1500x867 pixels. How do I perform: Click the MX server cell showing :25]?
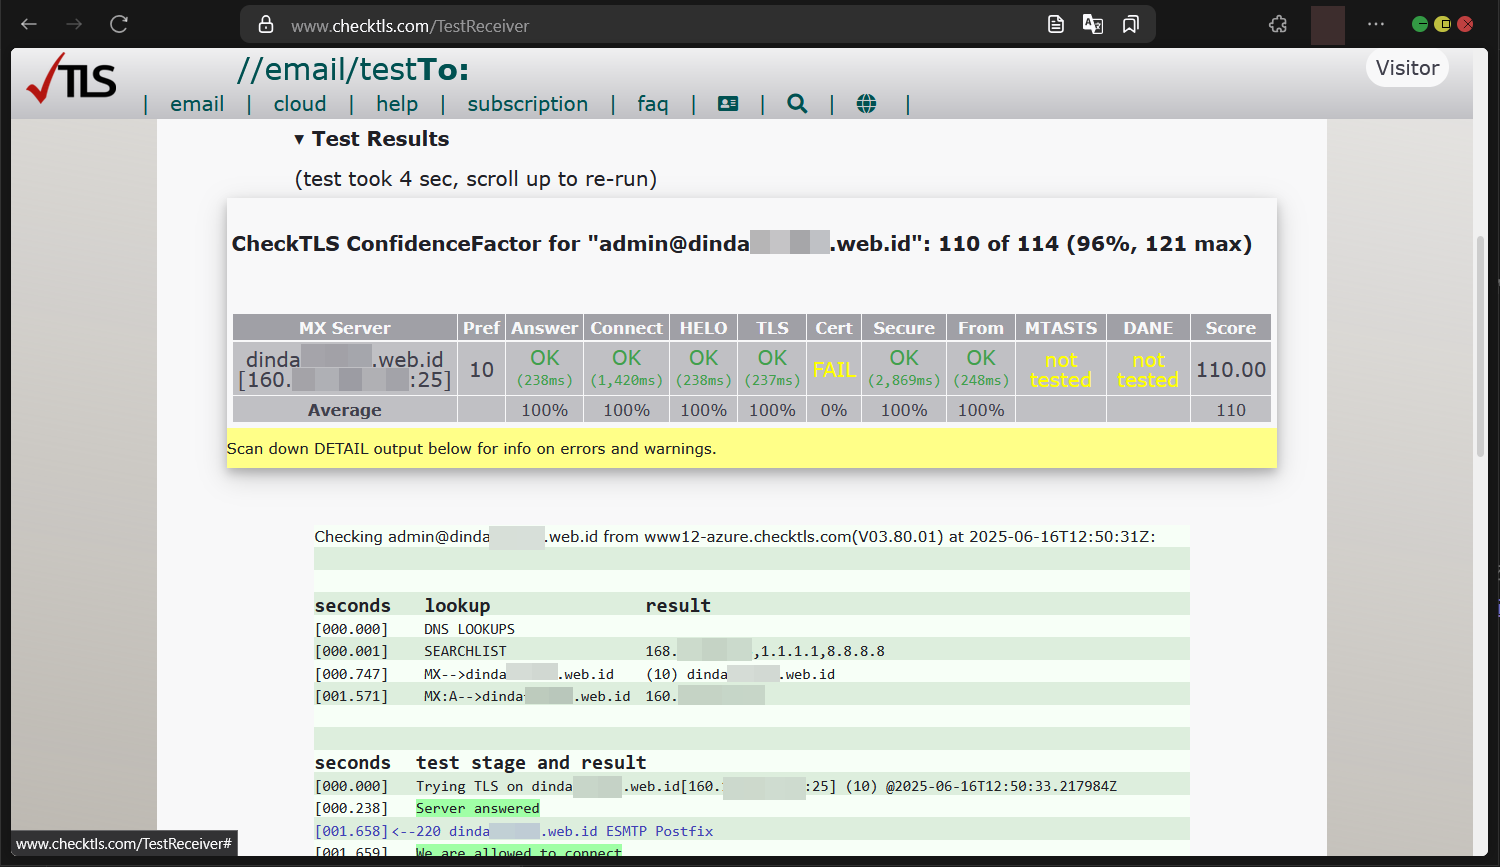tap(345, 369)
